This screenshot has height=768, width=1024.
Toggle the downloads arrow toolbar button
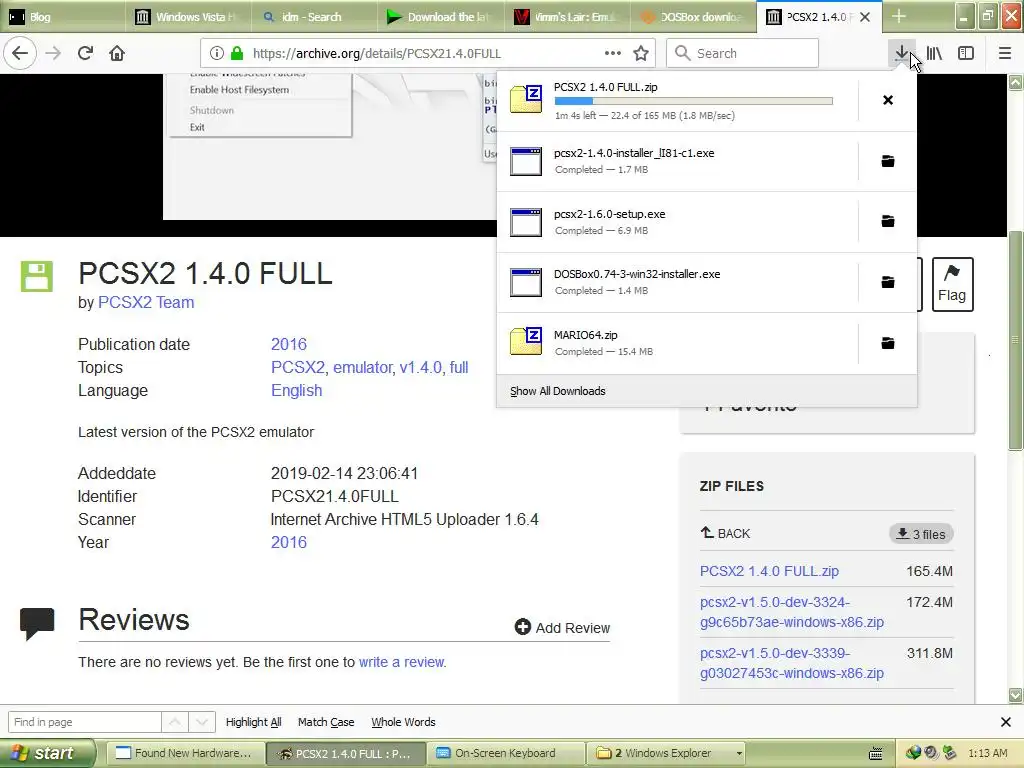coord(901,54)
